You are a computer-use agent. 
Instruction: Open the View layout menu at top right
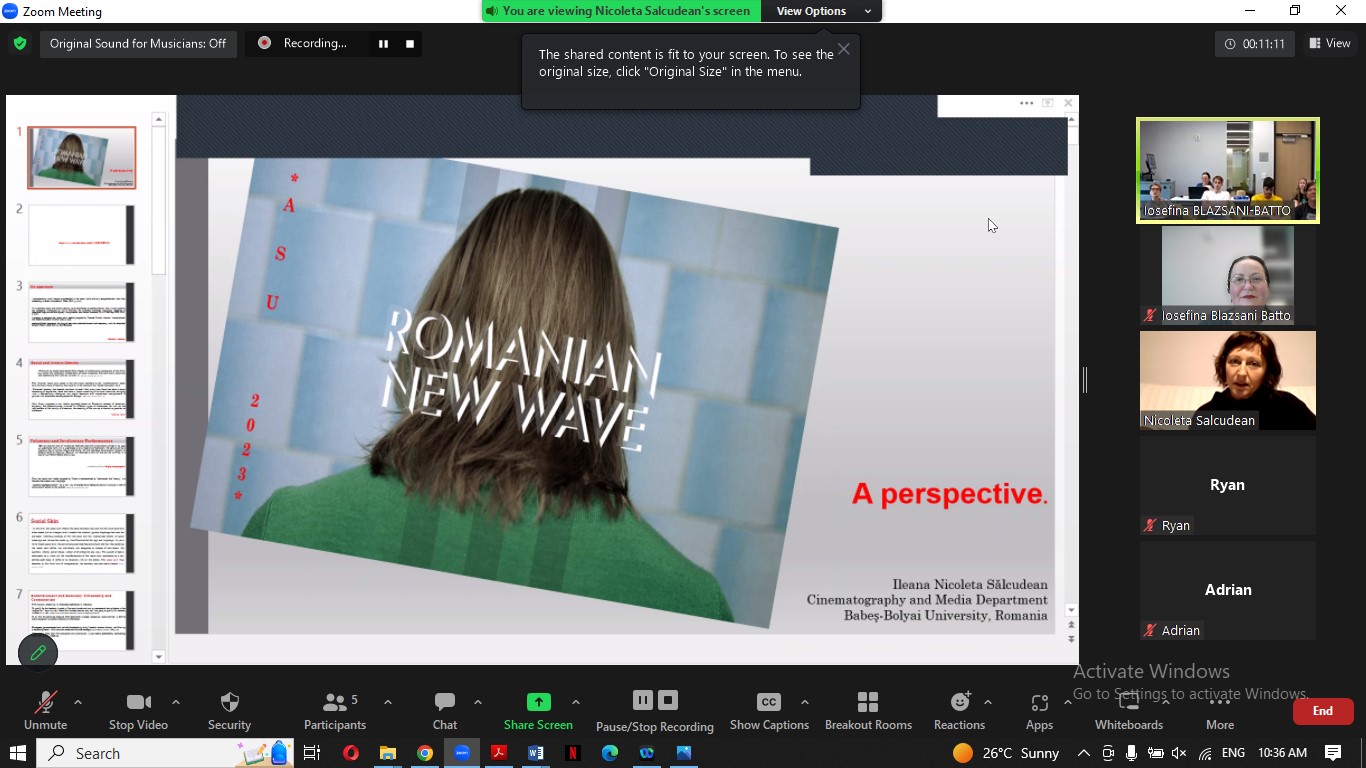pyautogui.click(x=1329, y=43)
